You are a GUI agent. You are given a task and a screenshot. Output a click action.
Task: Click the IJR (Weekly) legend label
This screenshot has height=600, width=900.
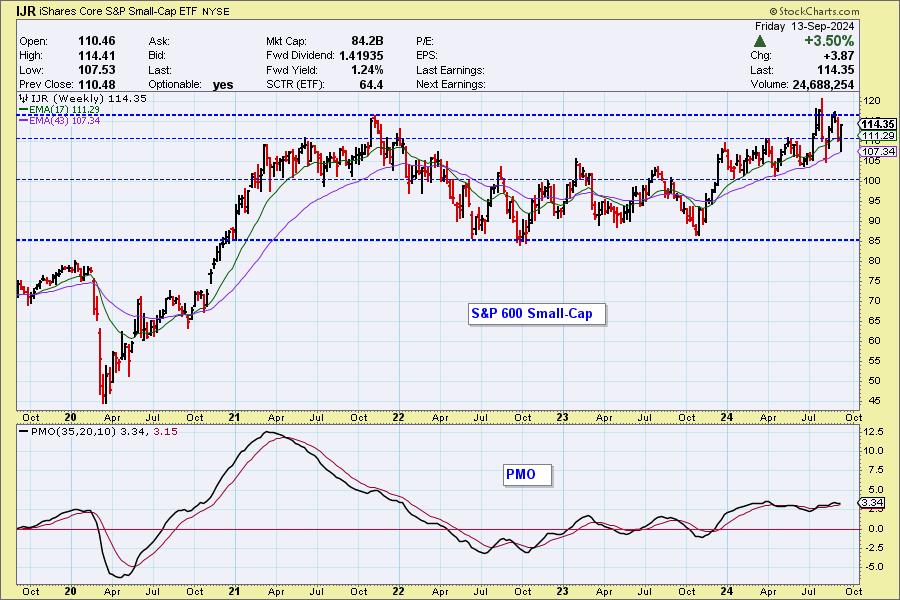pos(68,99)
